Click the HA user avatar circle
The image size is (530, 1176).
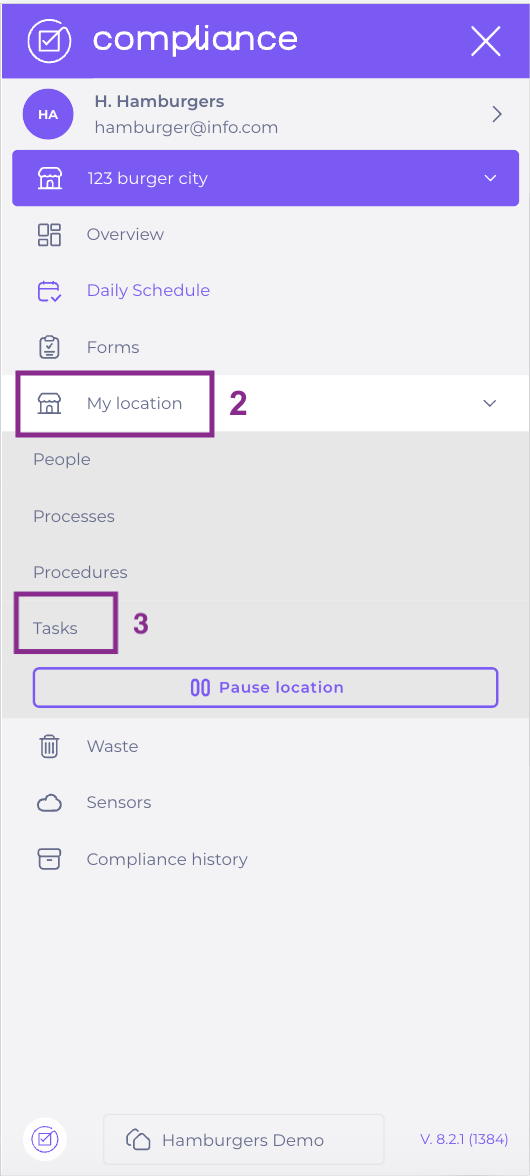[48, 114]
